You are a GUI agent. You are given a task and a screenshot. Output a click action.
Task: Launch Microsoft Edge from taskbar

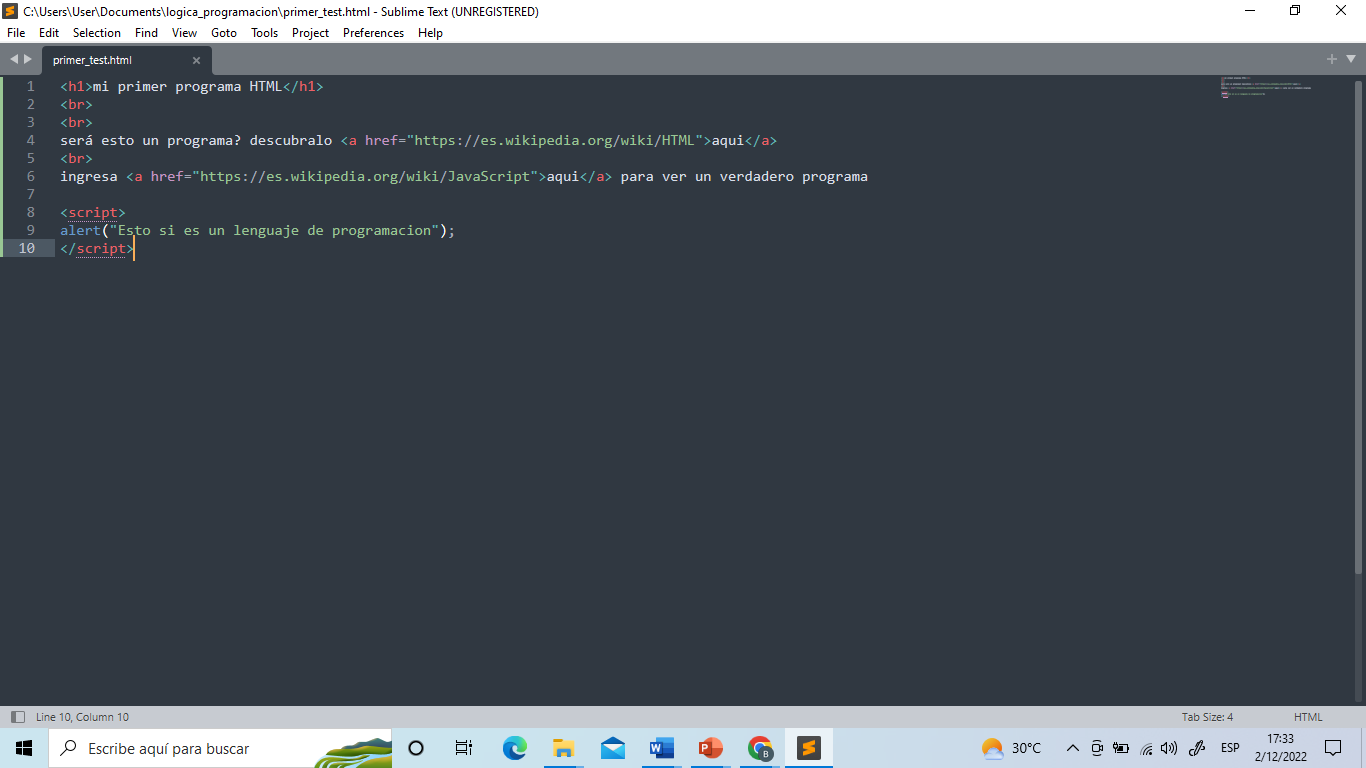514,748
